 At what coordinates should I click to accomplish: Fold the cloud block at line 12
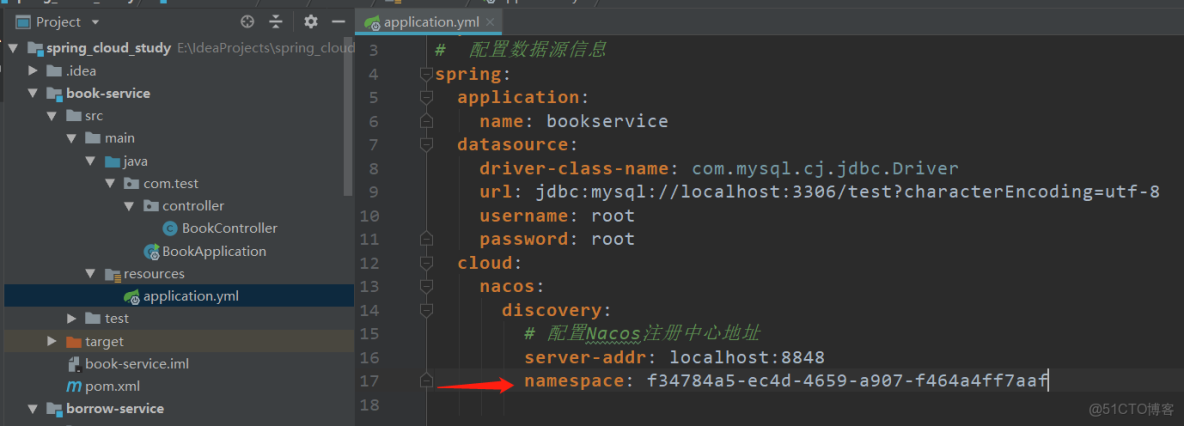(427, 263)
